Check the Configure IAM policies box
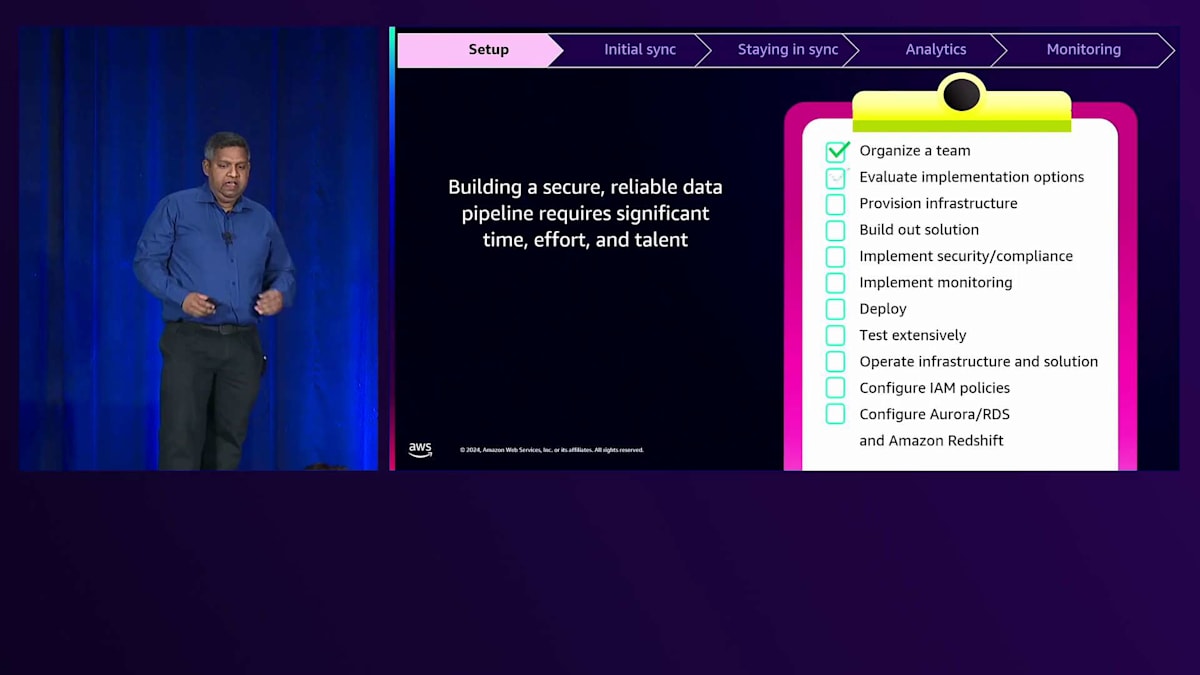This screenshot has height=675, width=1200. tap(835, 388)
